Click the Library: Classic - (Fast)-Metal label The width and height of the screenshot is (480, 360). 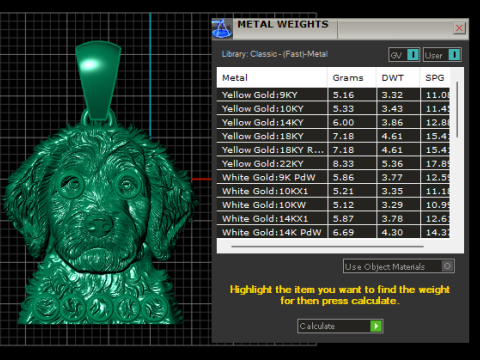click(x=275, y=54)
